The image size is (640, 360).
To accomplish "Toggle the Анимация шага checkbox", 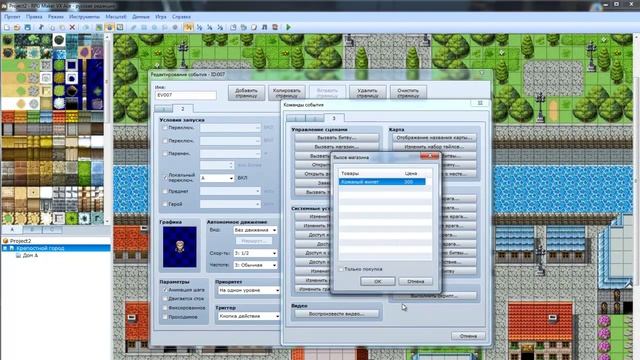I will point(165,289).
